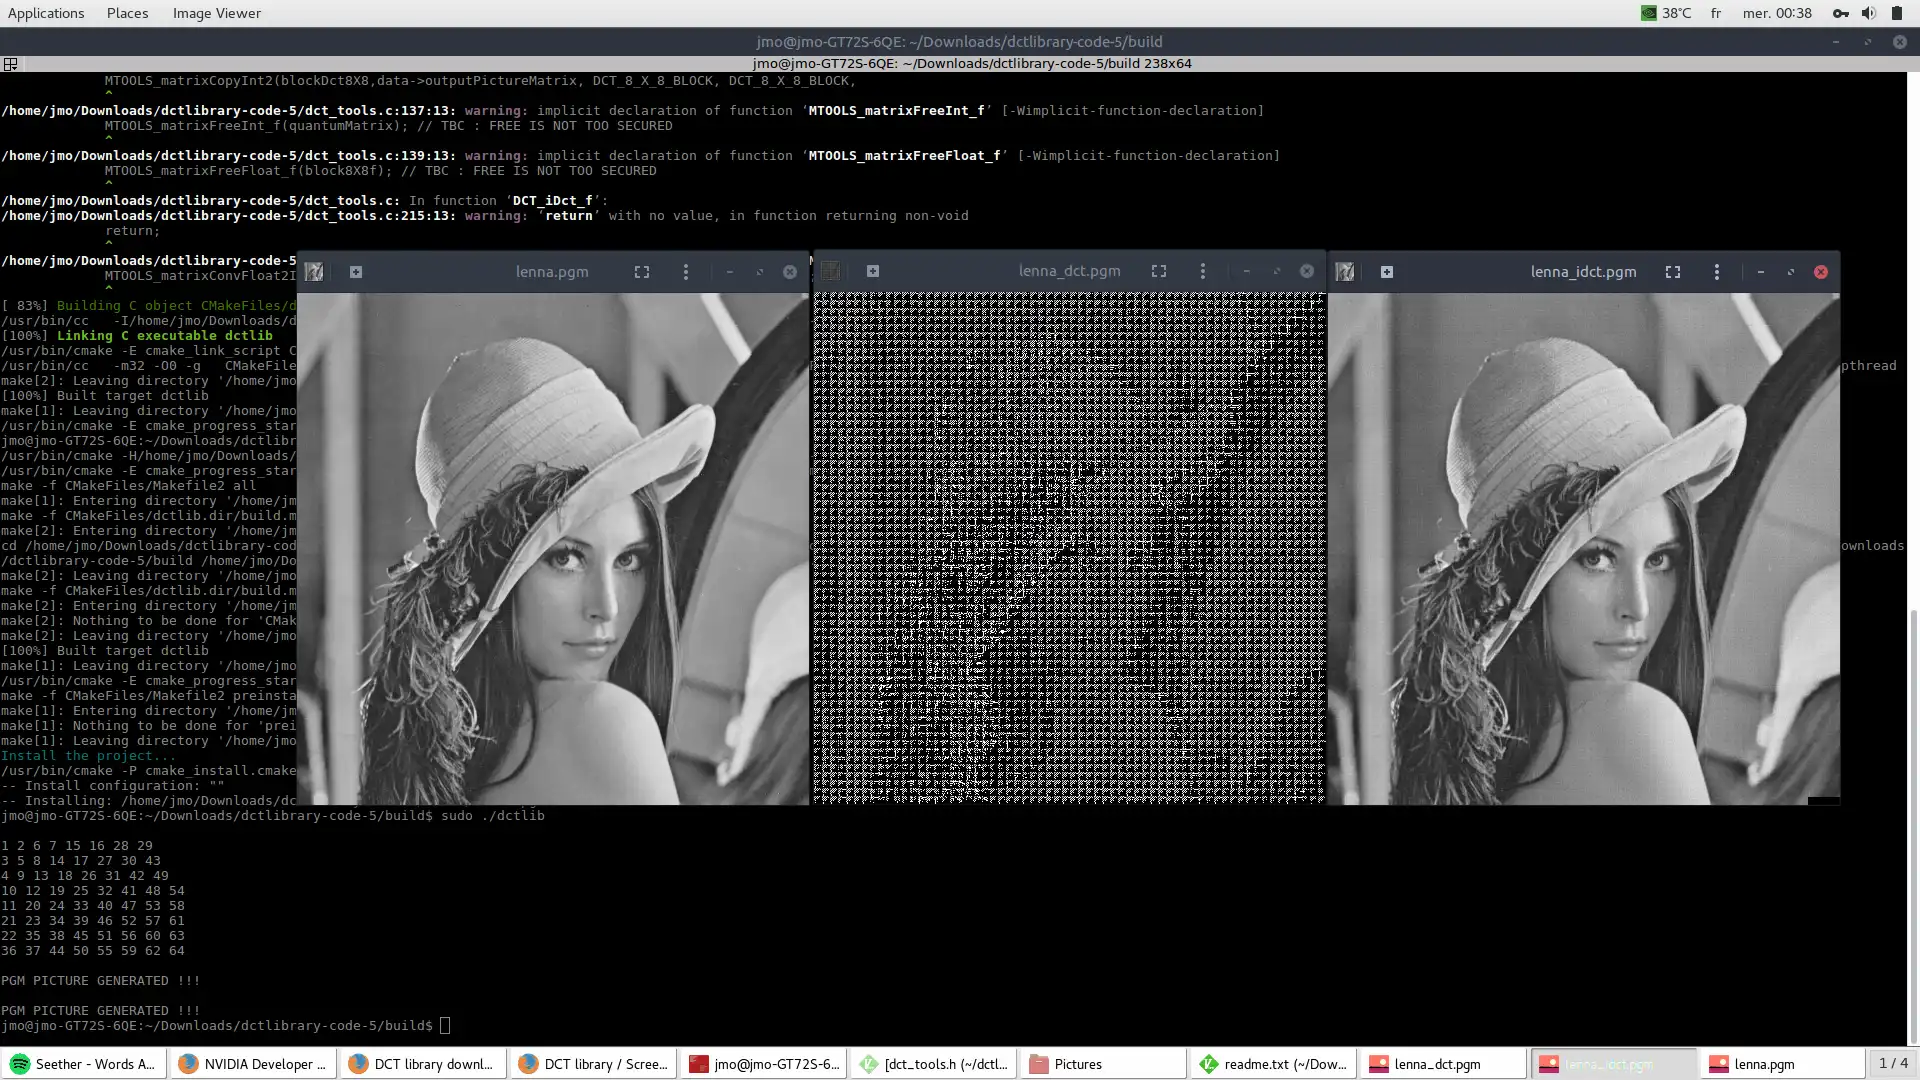Switch to readme.txt taskbar item
Image resolution: width=1920 pixels, height=1080 pixels.
pos(1273,1064)
